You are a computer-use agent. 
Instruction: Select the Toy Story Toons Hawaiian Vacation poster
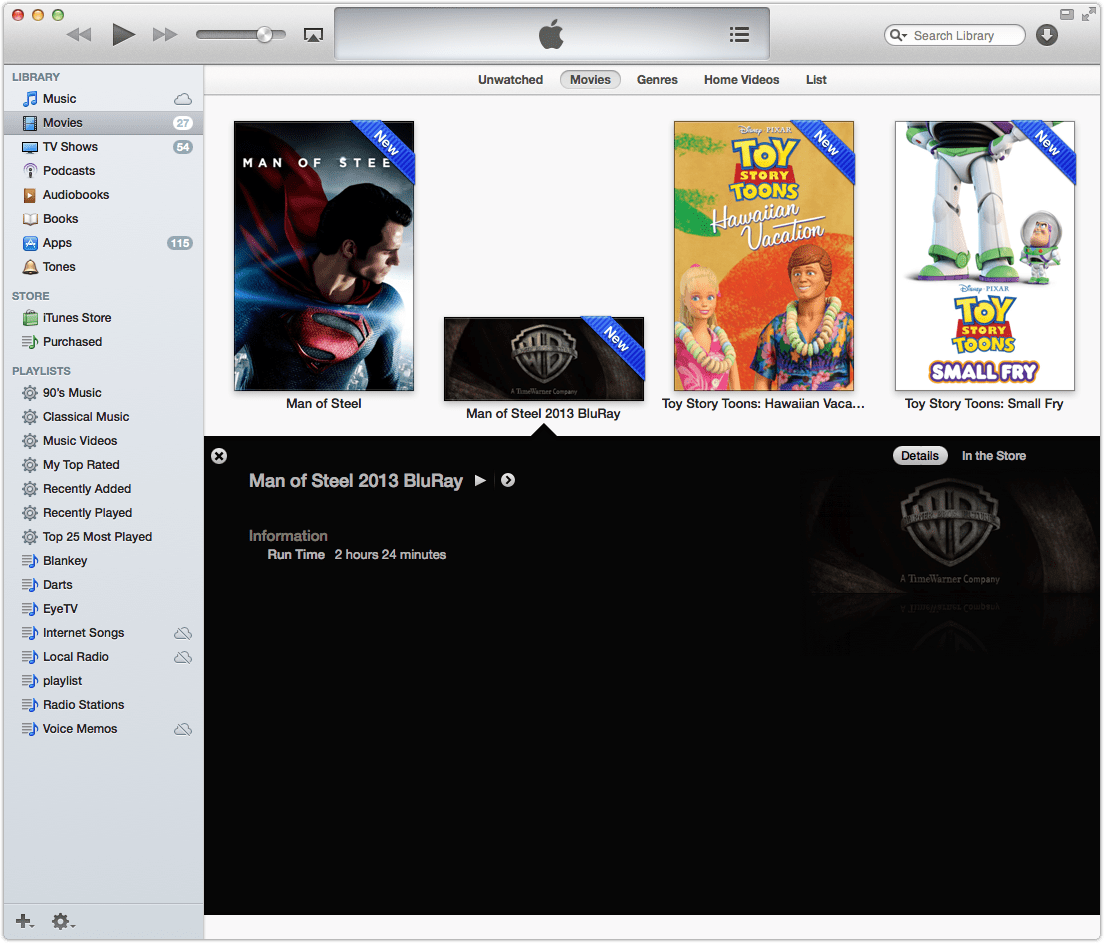(763, 256)
